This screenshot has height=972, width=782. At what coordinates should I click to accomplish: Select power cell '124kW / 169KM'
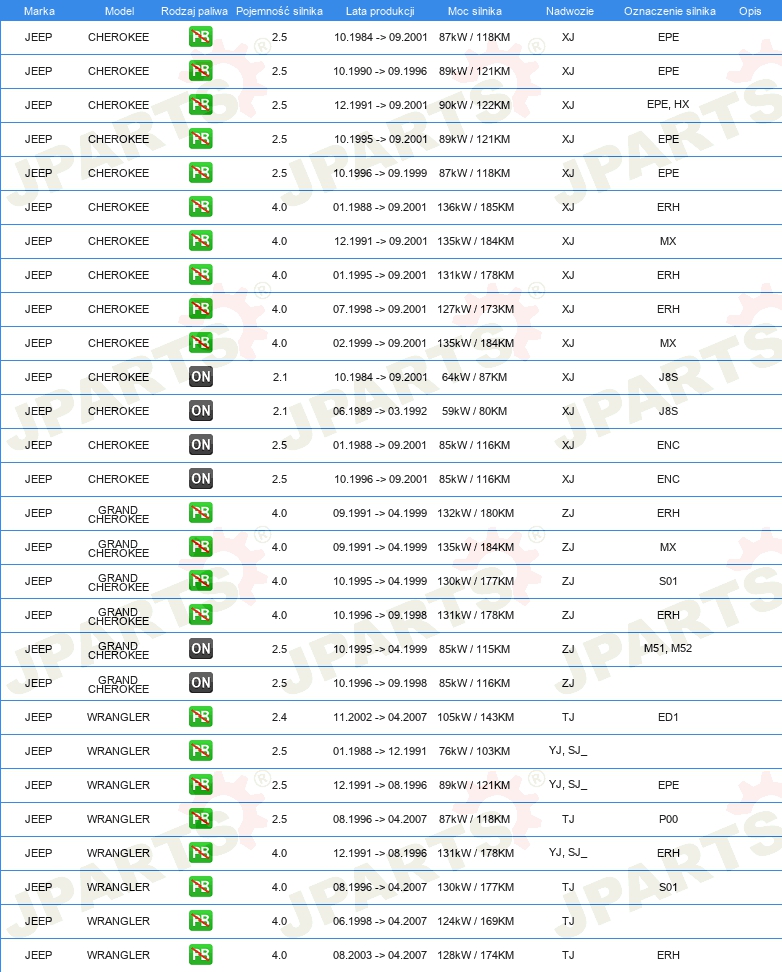[475, 921]
